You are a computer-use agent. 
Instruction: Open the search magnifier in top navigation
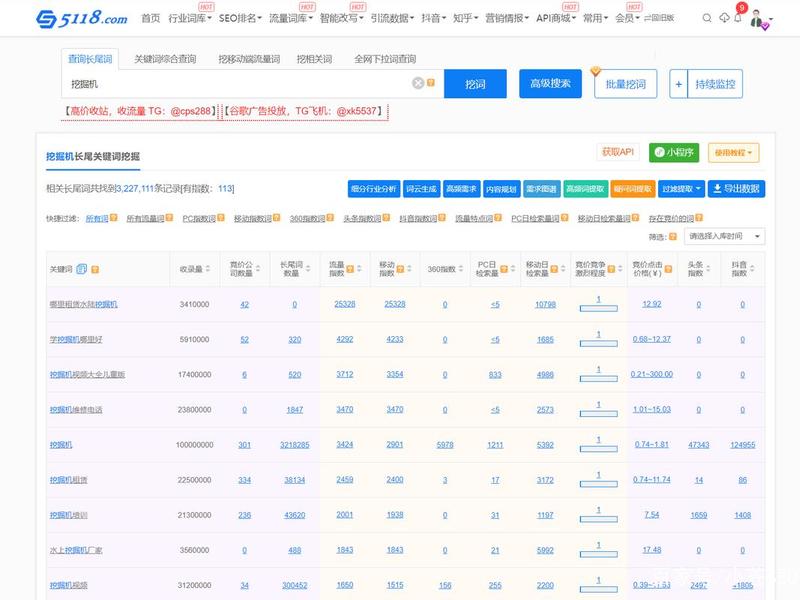pos(707,18)
